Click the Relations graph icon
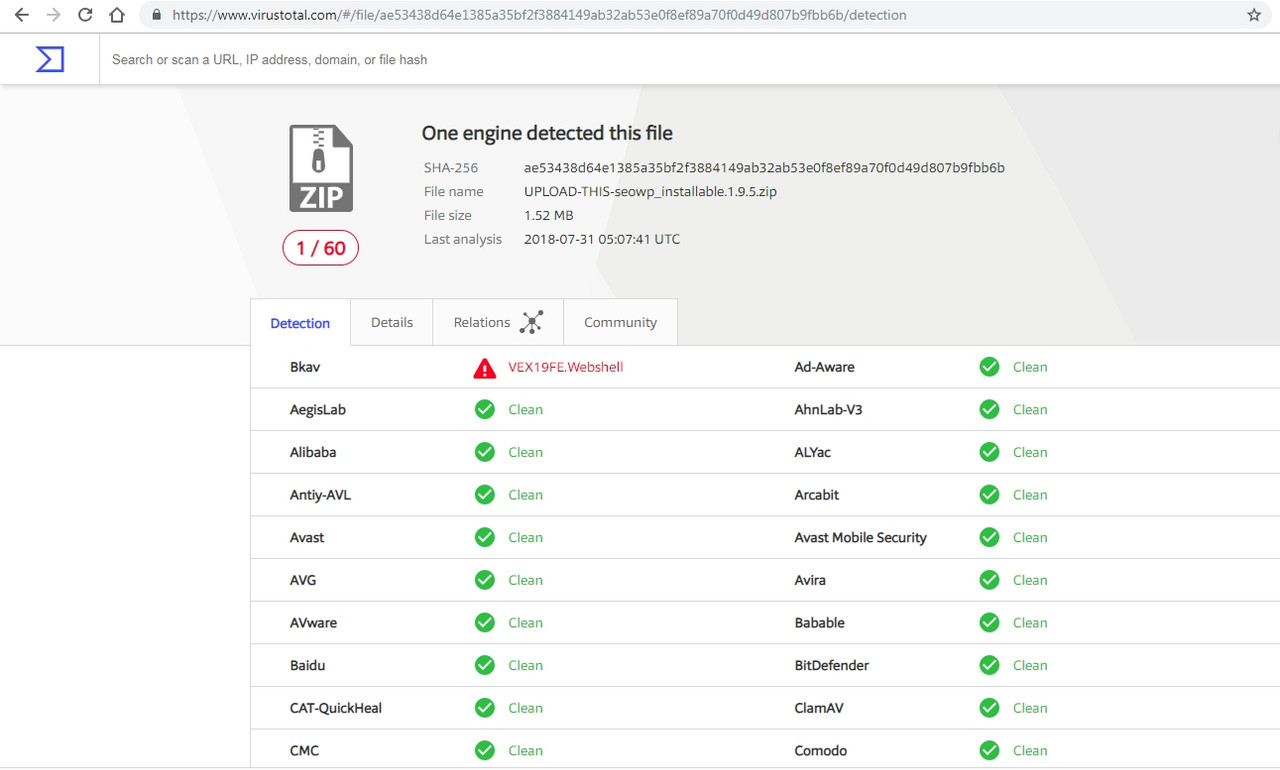Viewport: 1280px width, 770px height. pyautogui.click(x=531, y=322)
